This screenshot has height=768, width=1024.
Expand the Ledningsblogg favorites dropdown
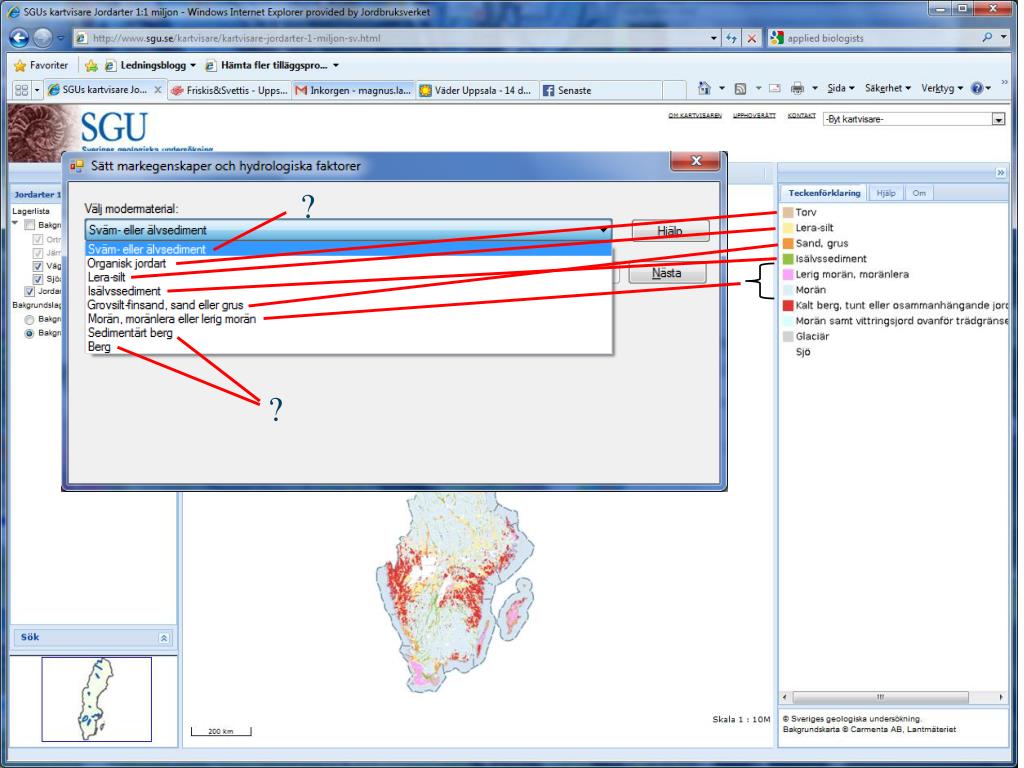[x=193, y=65]
